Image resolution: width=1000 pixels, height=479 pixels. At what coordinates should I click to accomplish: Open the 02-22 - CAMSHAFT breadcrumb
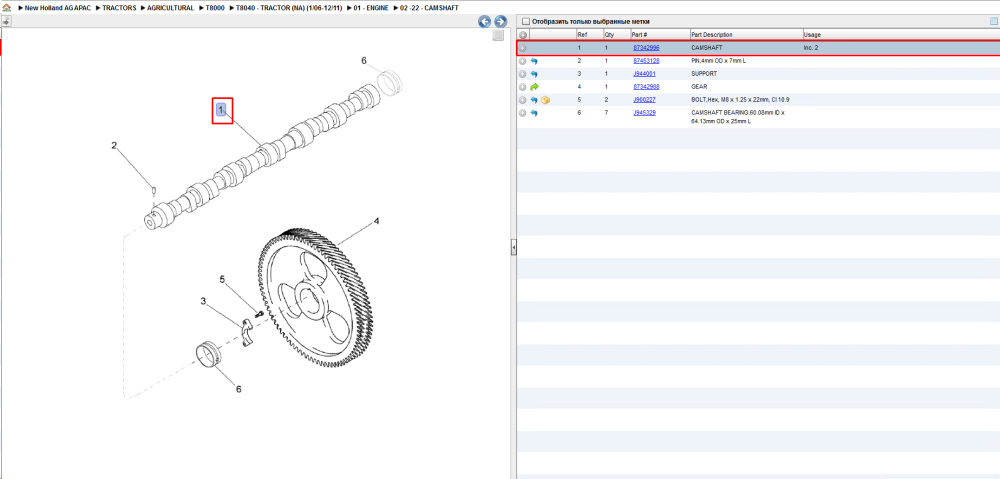pyautogui.click(x=429, y=8)
